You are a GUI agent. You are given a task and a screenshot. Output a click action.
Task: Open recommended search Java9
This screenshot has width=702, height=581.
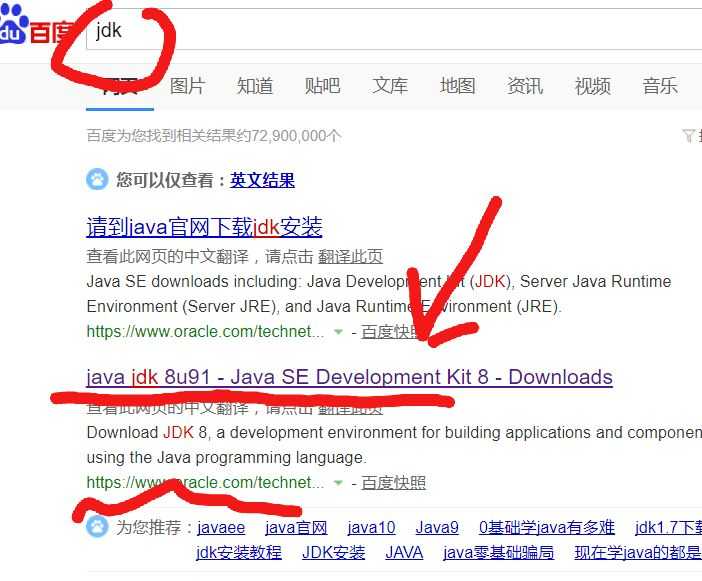(437, 527)
